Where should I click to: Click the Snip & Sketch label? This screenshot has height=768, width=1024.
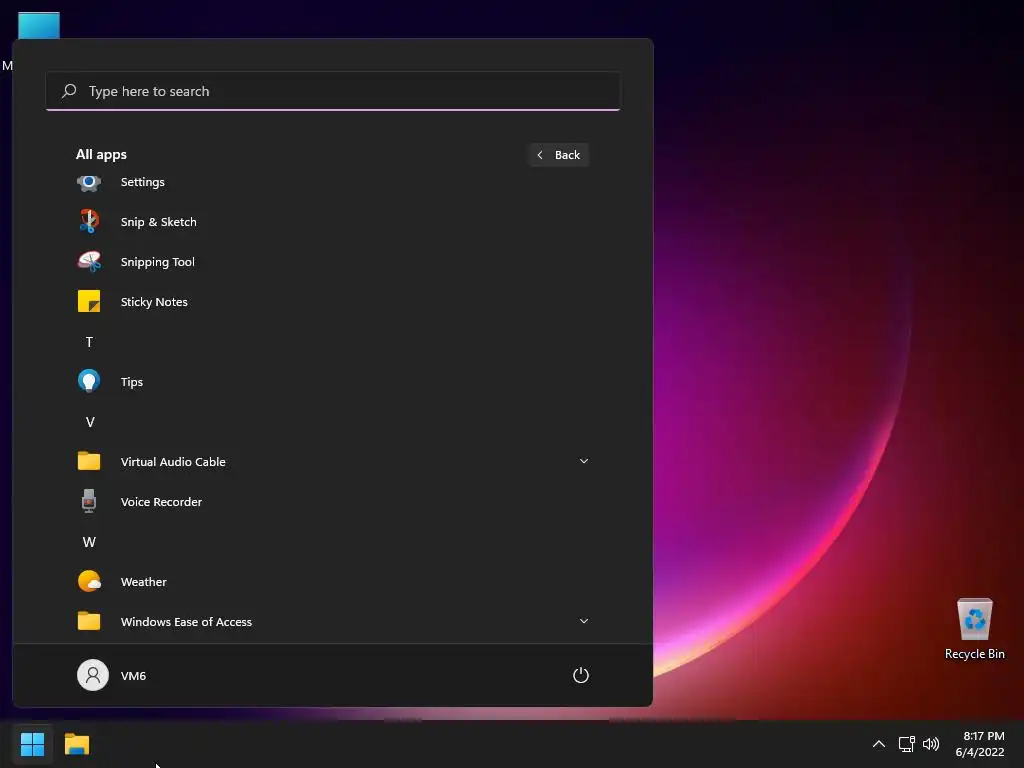point(159,222)
